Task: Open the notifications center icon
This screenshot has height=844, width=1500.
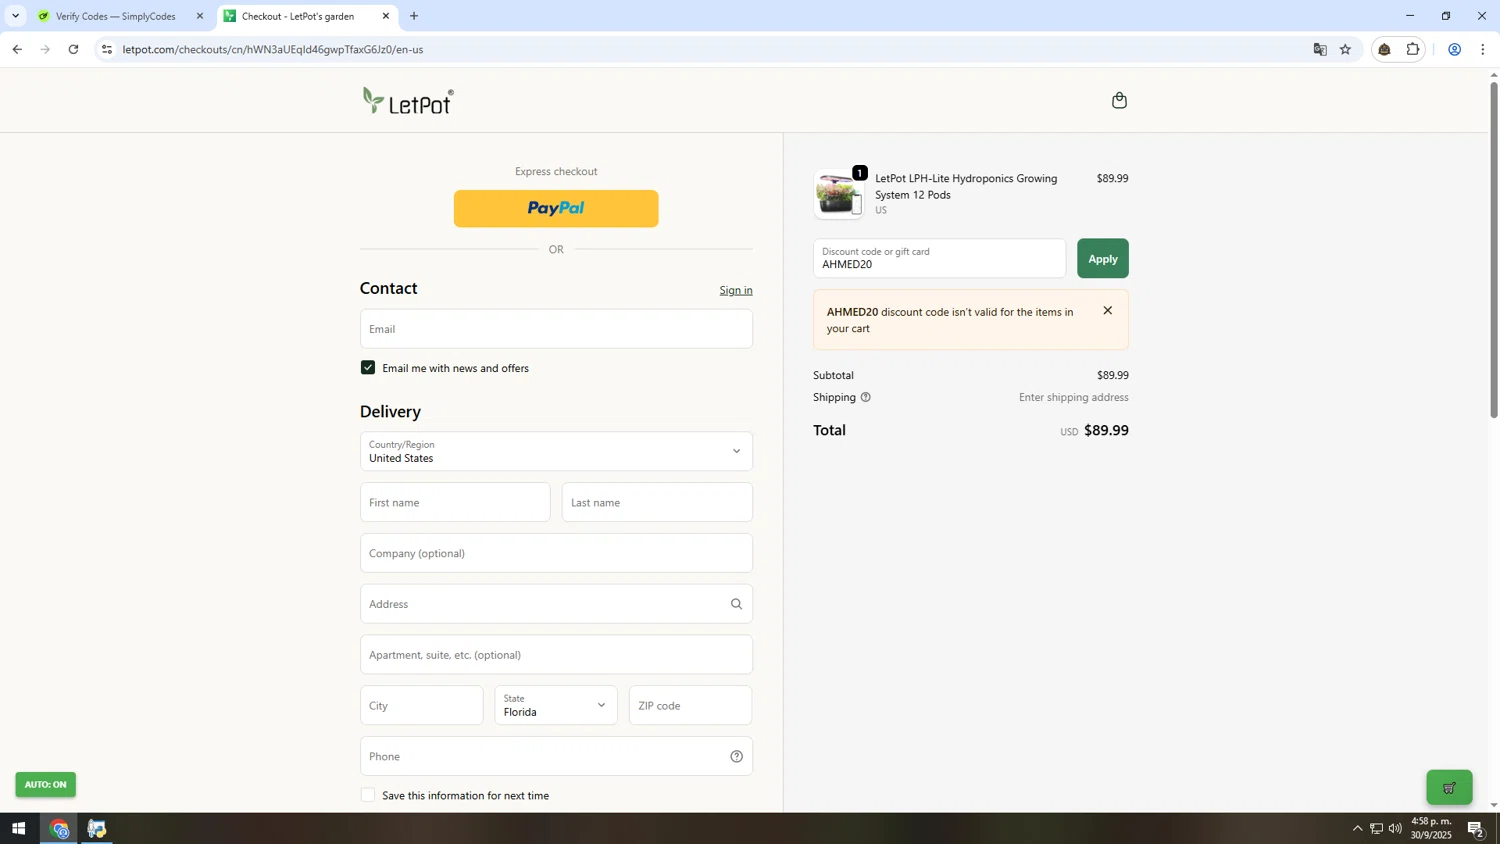Action: tap(1476, 828)
